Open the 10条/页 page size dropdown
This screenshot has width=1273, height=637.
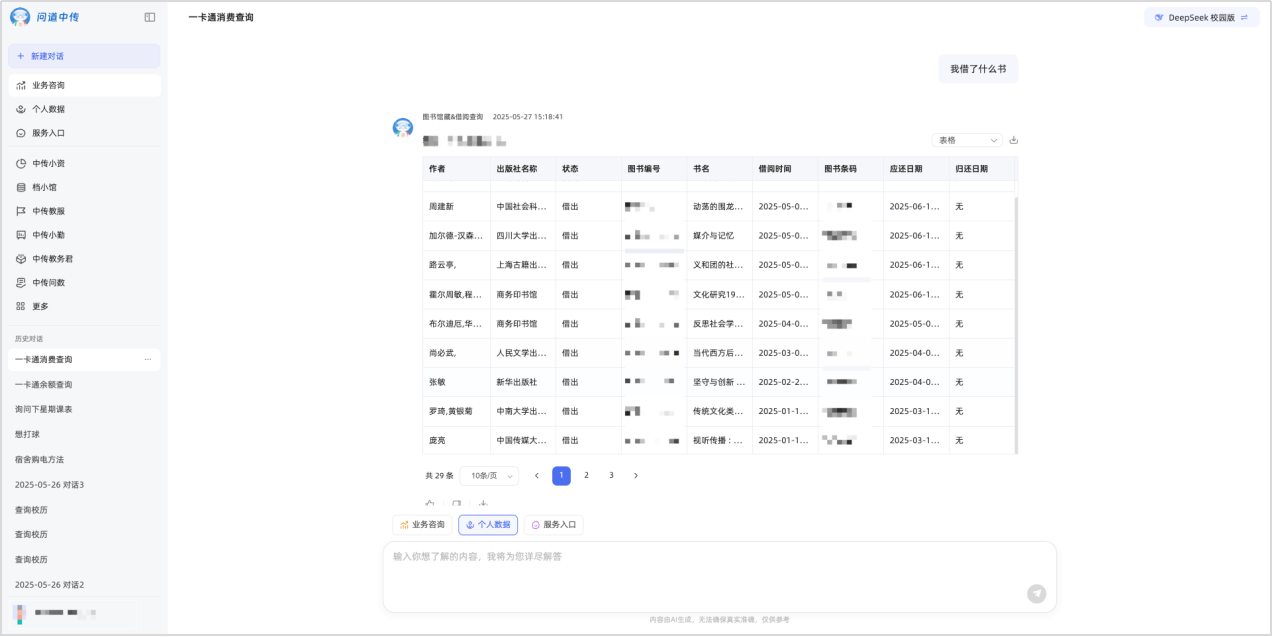(x=489, y=476)
